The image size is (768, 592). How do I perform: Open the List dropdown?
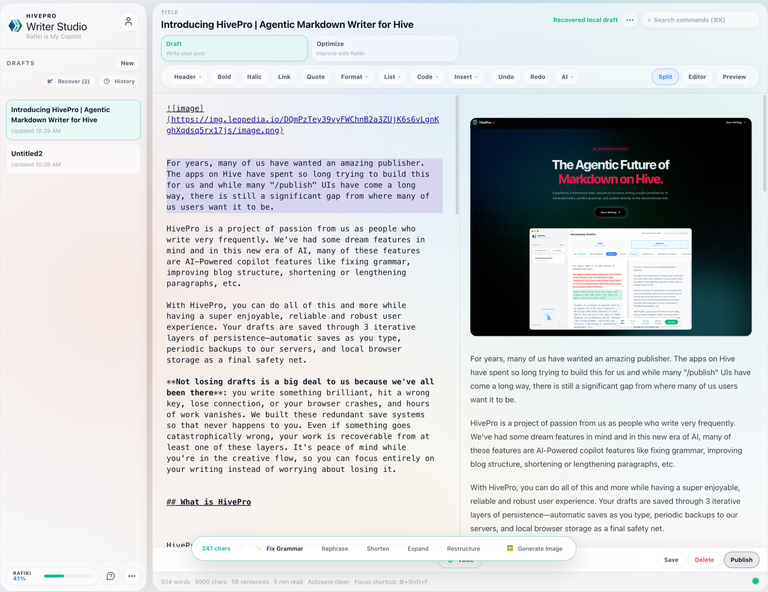pyautogui.click(x=392, y=77)
